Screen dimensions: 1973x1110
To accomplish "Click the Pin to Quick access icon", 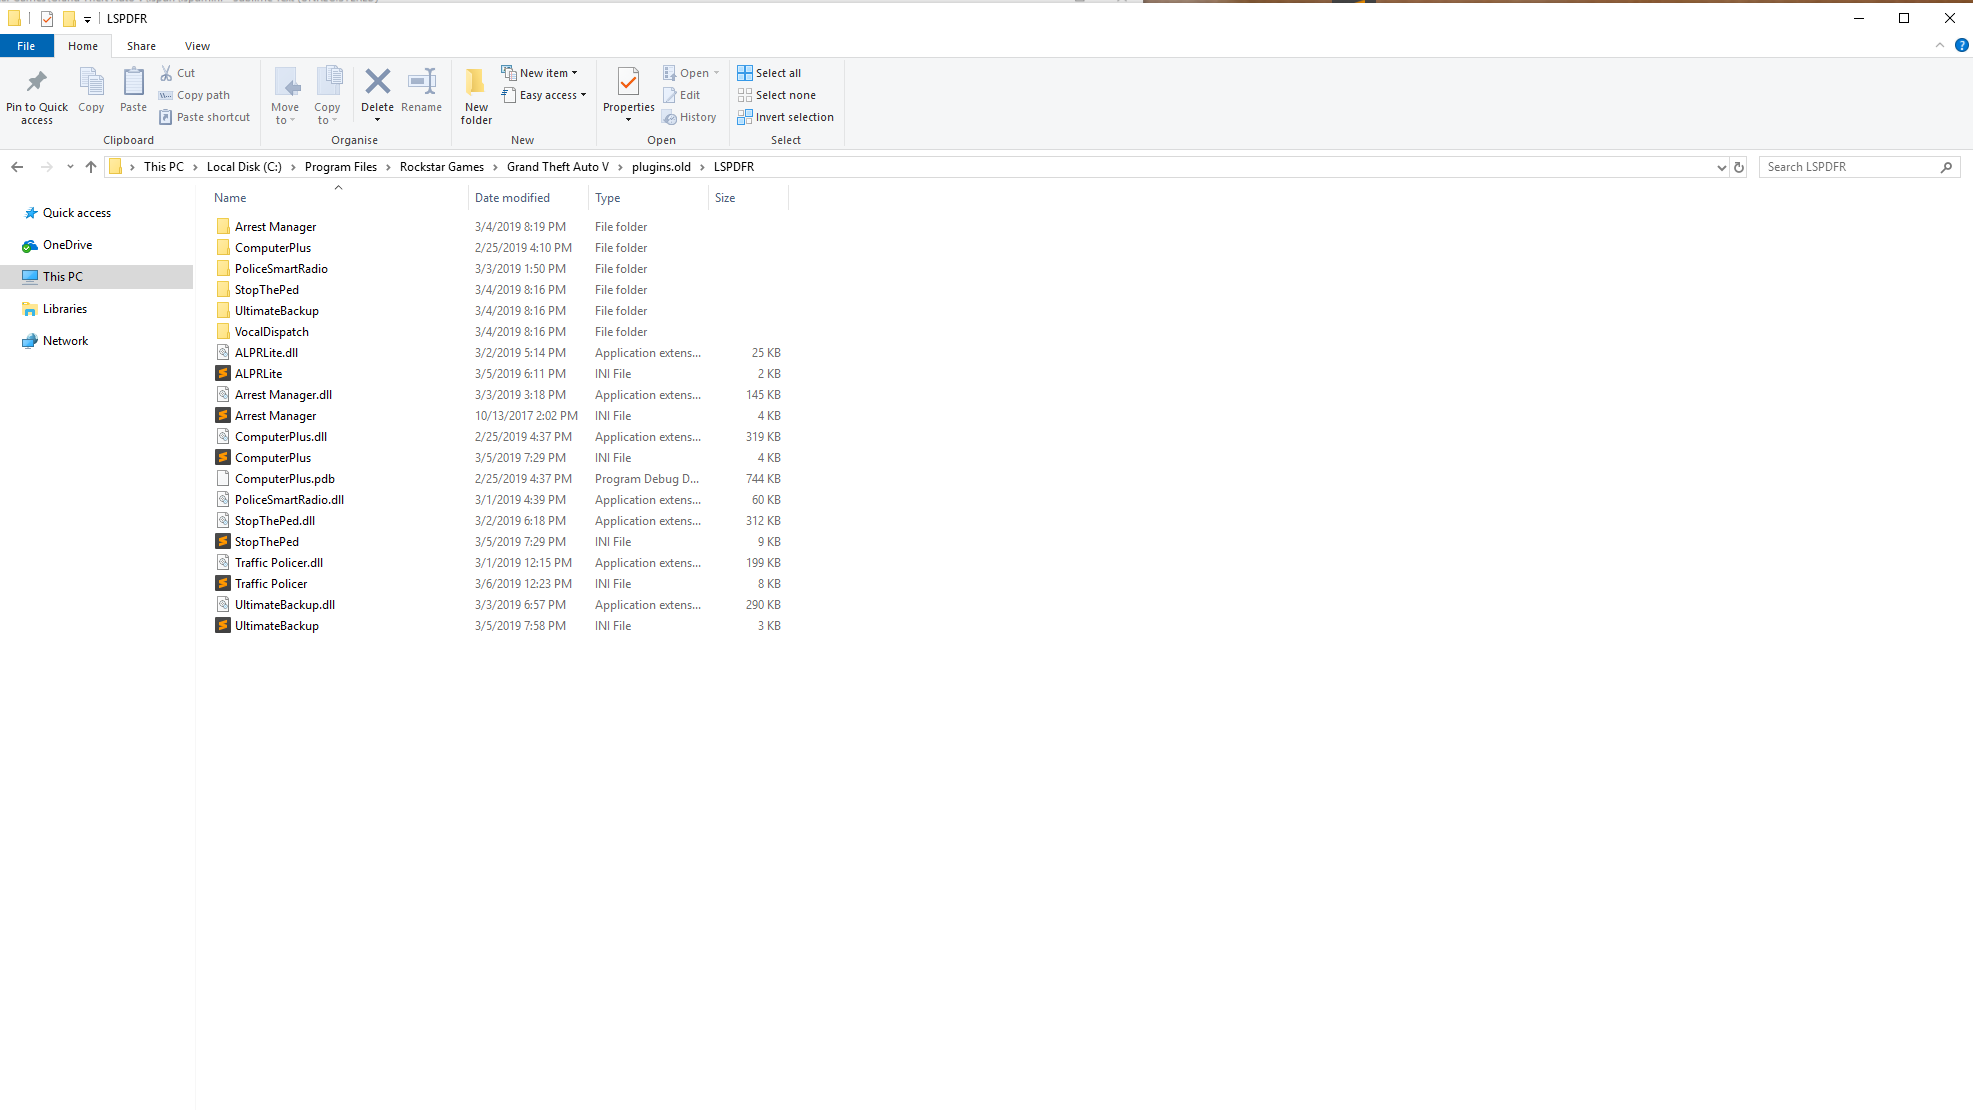I will coord(37,83).
